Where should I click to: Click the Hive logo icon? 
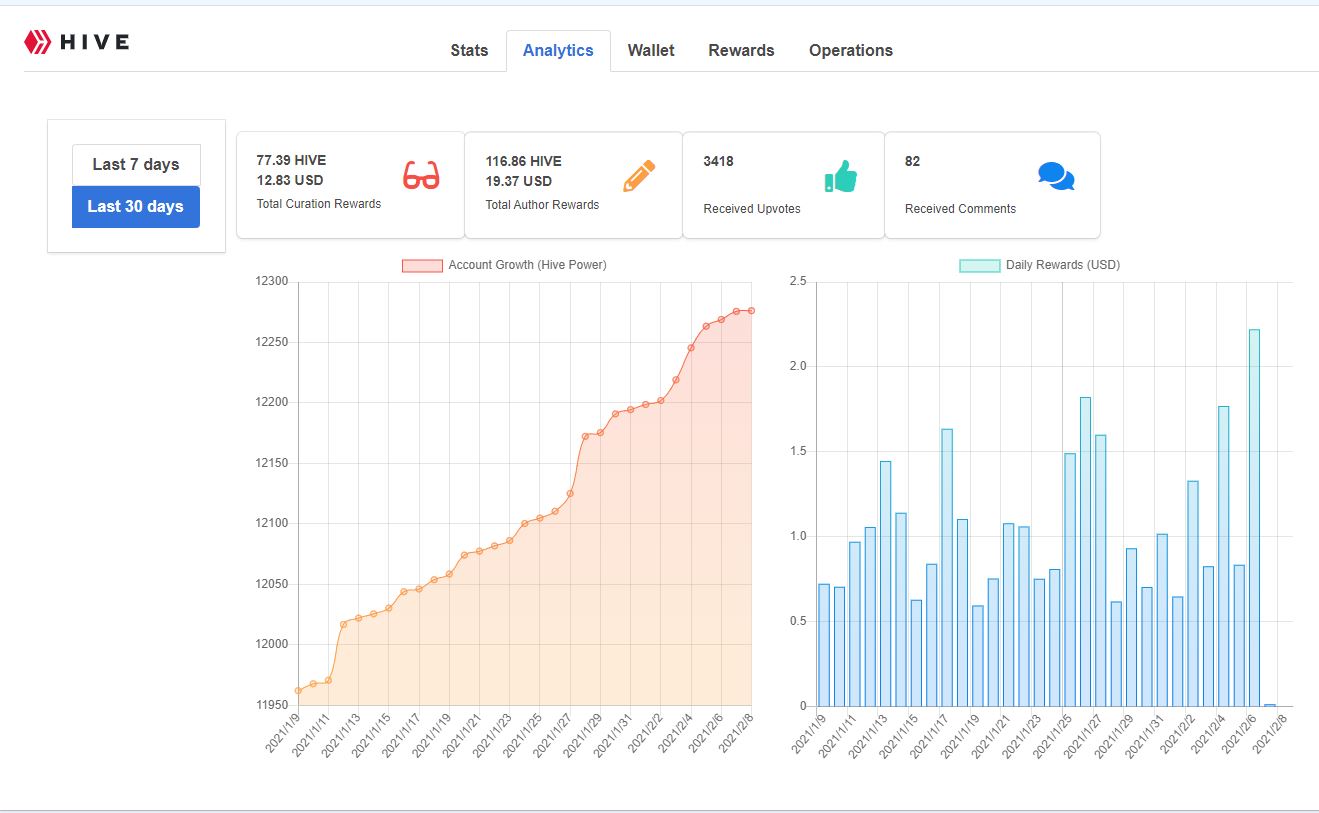pyautogui.click(x=37, y=42)
